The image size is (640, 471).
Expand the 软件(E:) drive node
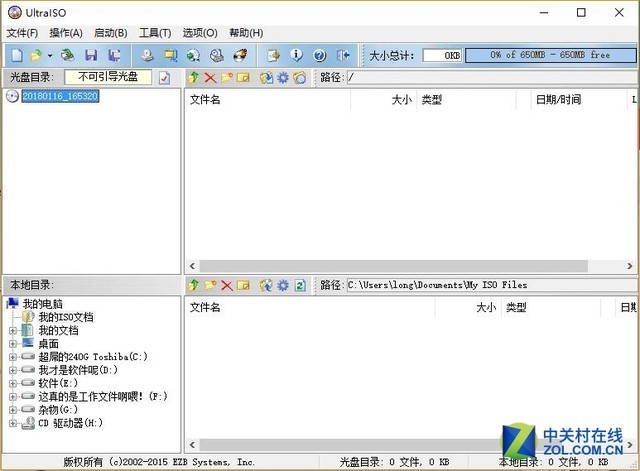click(x=13, y=384)
